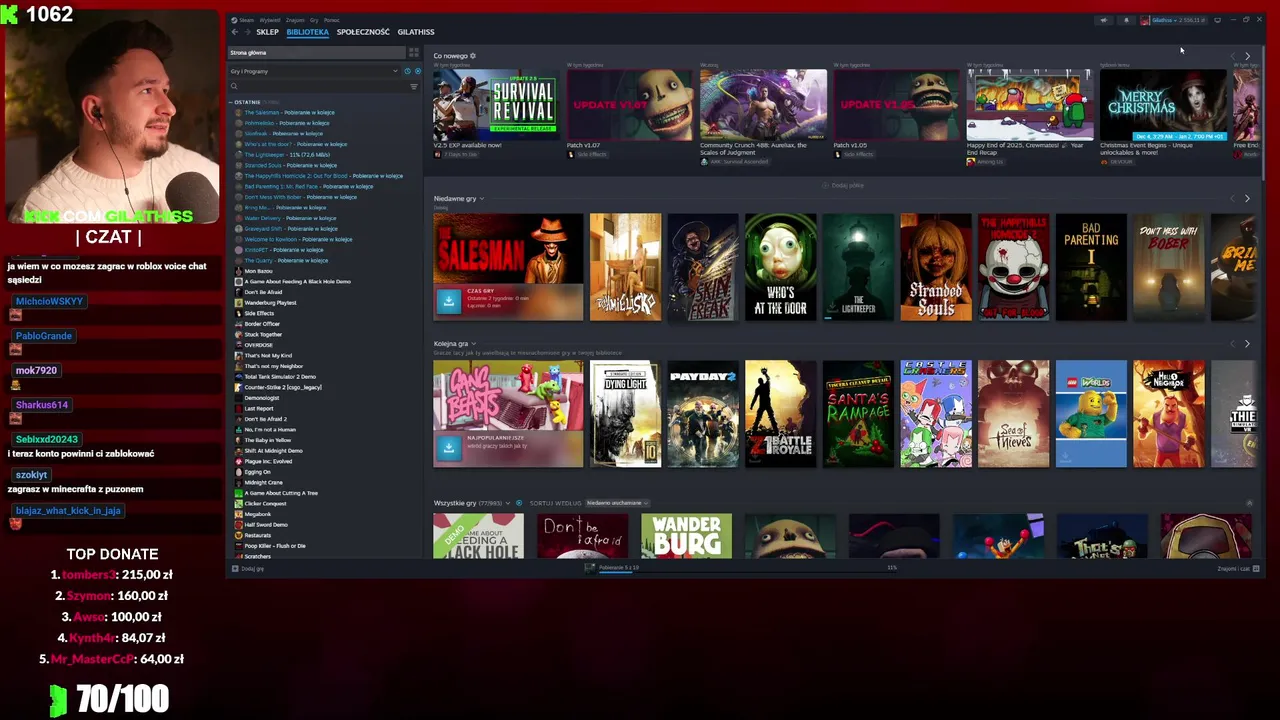Open advanced filter options icon

pos(414,87)
